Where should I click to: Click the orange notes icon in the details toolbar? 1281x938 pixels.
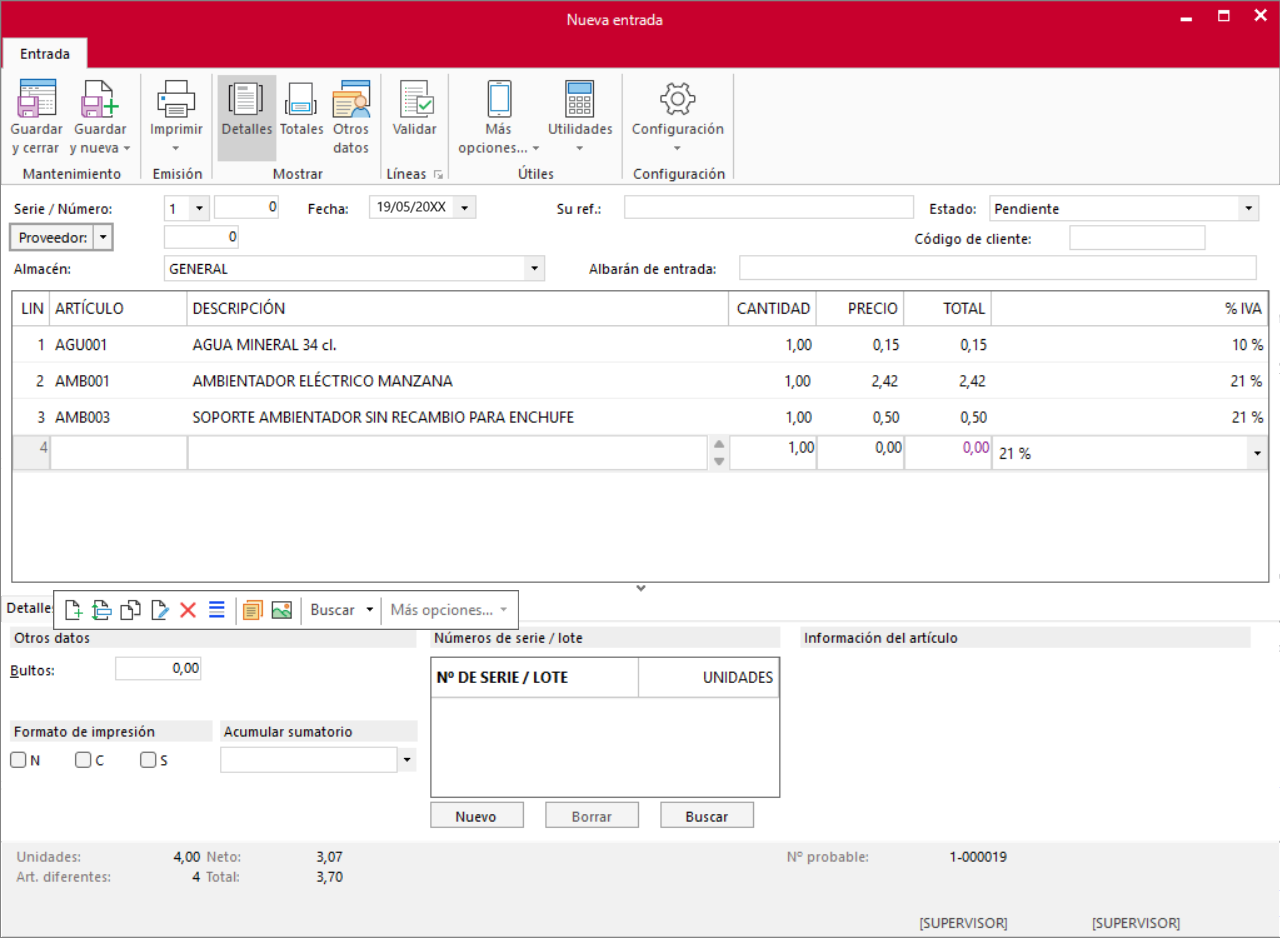pos(253,610)
